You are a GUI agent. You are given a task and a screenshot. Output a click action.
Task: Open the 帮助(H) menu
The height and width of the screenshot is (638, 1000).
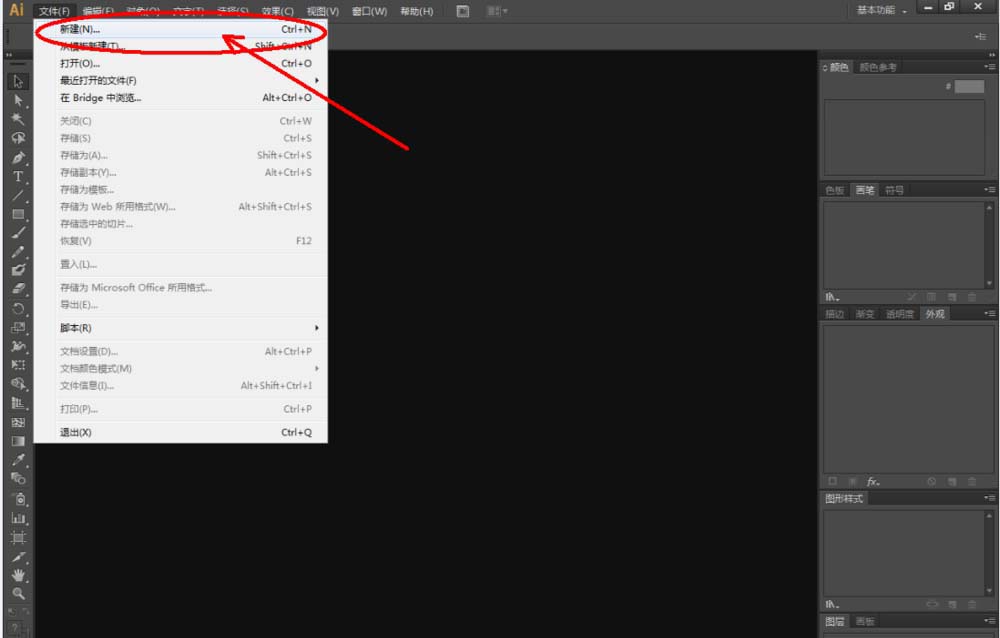(x=416, y=11)
